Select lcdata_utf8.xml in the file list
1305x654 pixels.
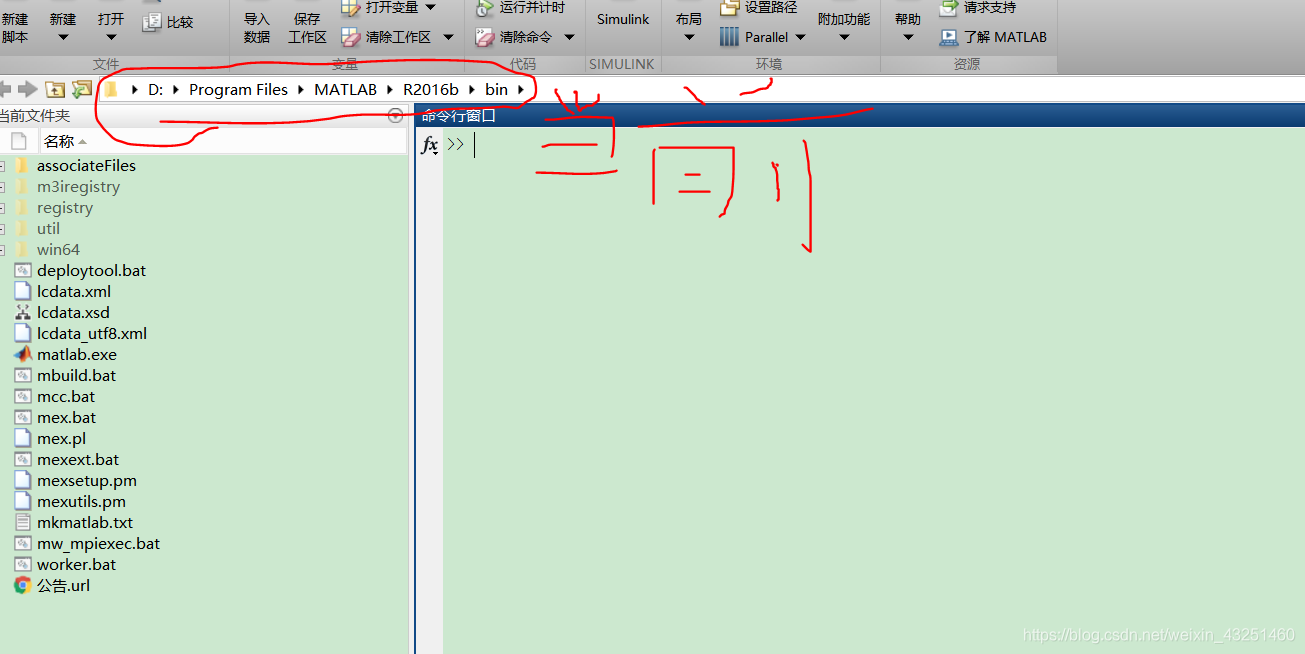coord(92,334)
